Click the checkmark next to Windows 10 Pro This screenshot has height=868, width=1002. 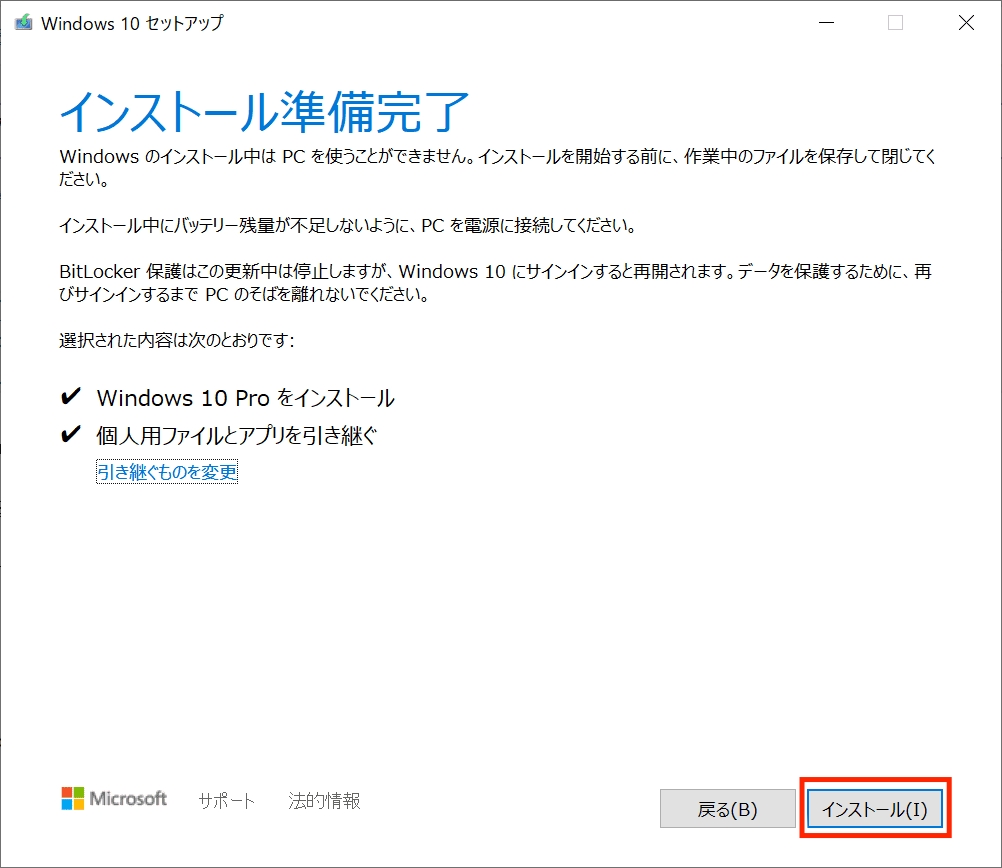point(70,396)
